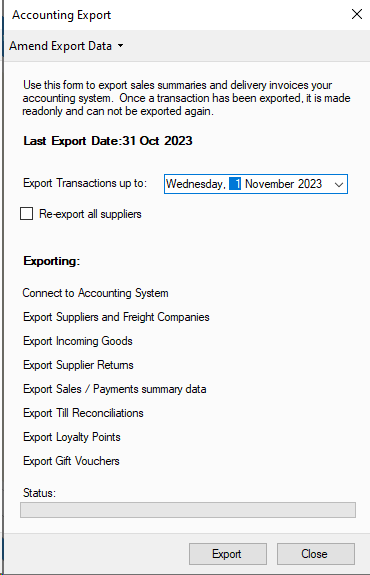The height and width of the screenshot is (575, 370).
Task: Click Wednesday in the date field
Action: [195, 184]
